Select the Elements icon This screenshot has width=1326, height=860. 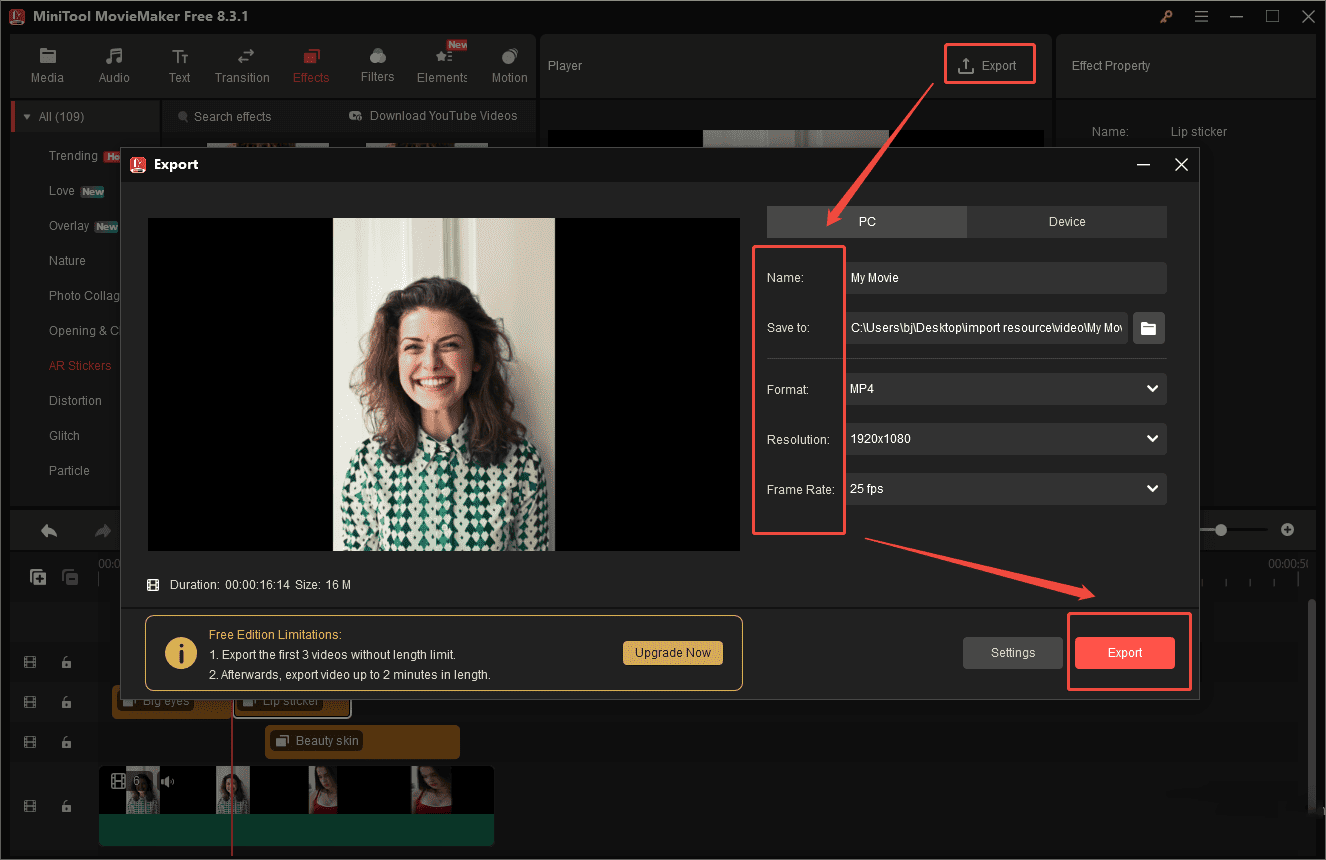pyautogui.click(x=442, y=64)
